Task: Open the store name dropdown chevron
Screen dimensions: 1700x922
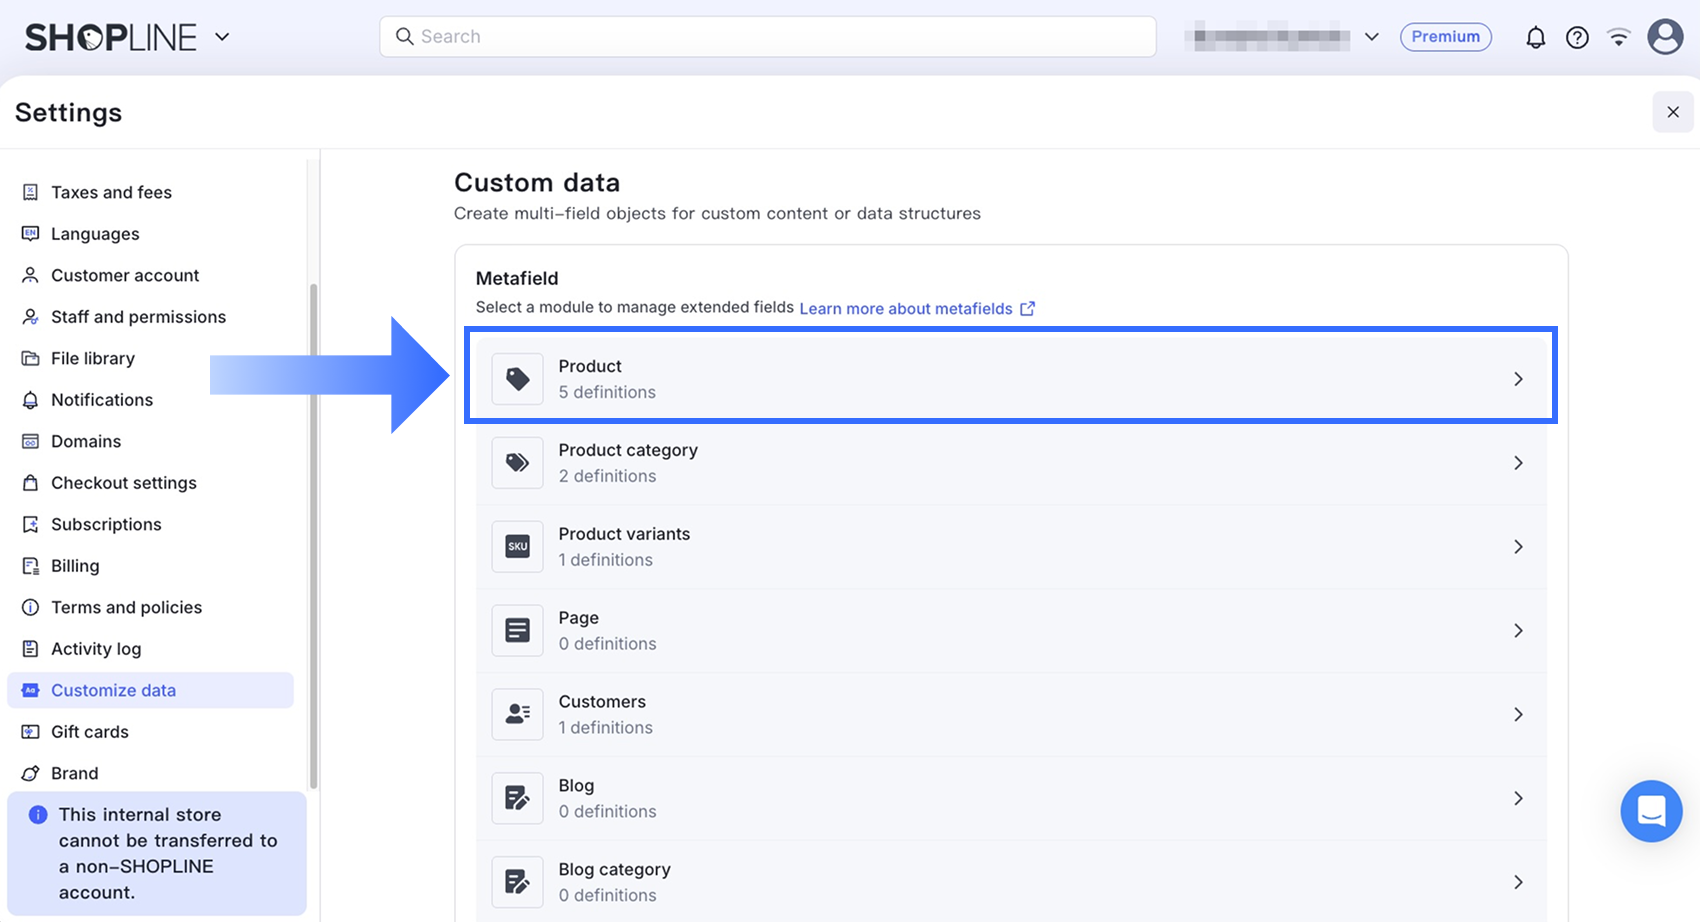Action: coord(1372,37)
